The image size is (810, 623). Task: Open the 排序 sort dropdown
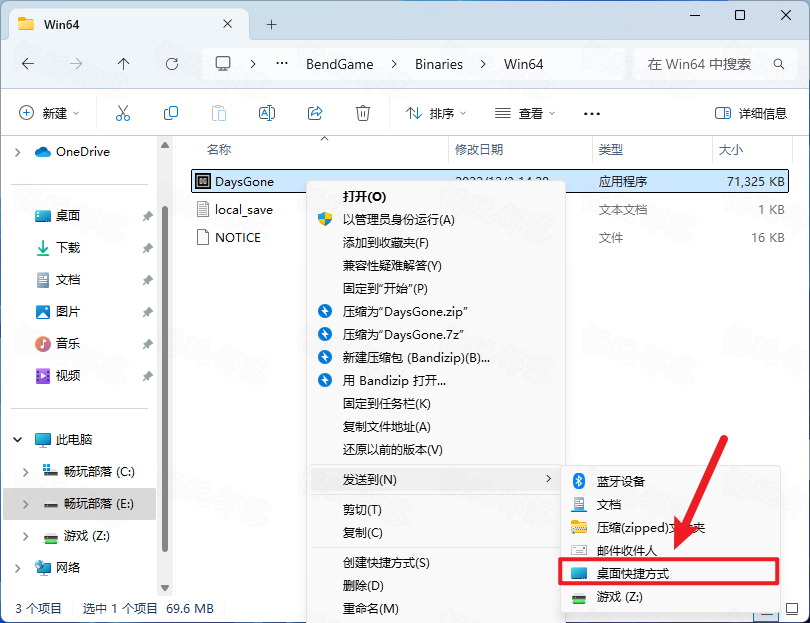pyautogui.click(x=436, y=113)
